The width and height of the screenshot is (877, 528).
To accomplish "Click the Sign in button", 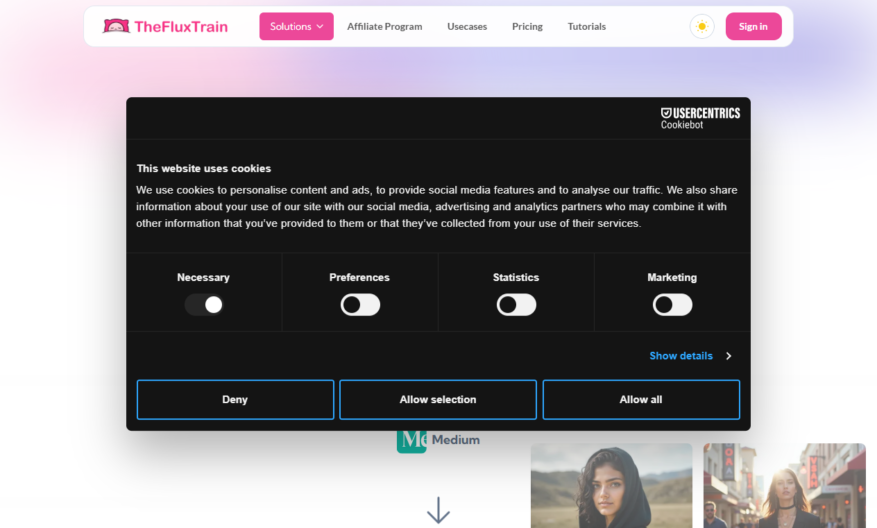I will point(753,26).
